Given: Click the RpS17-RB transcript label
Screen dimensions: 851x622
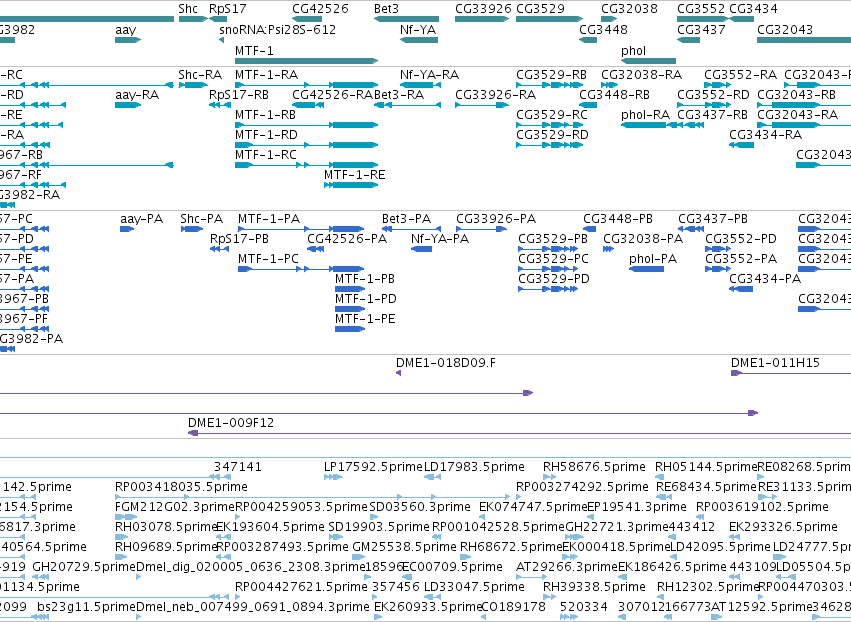Looking at the screenshot, I should click(239, 95).
